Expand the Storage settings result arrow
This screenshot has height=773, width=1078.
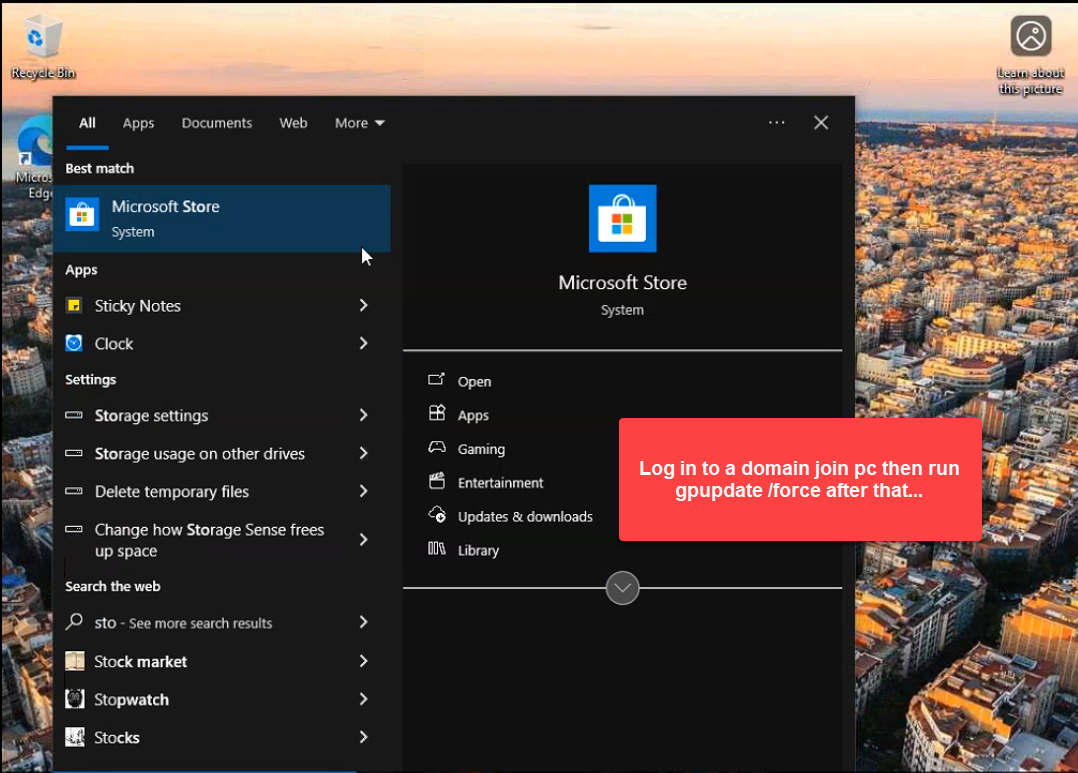(x=364, y=415)
